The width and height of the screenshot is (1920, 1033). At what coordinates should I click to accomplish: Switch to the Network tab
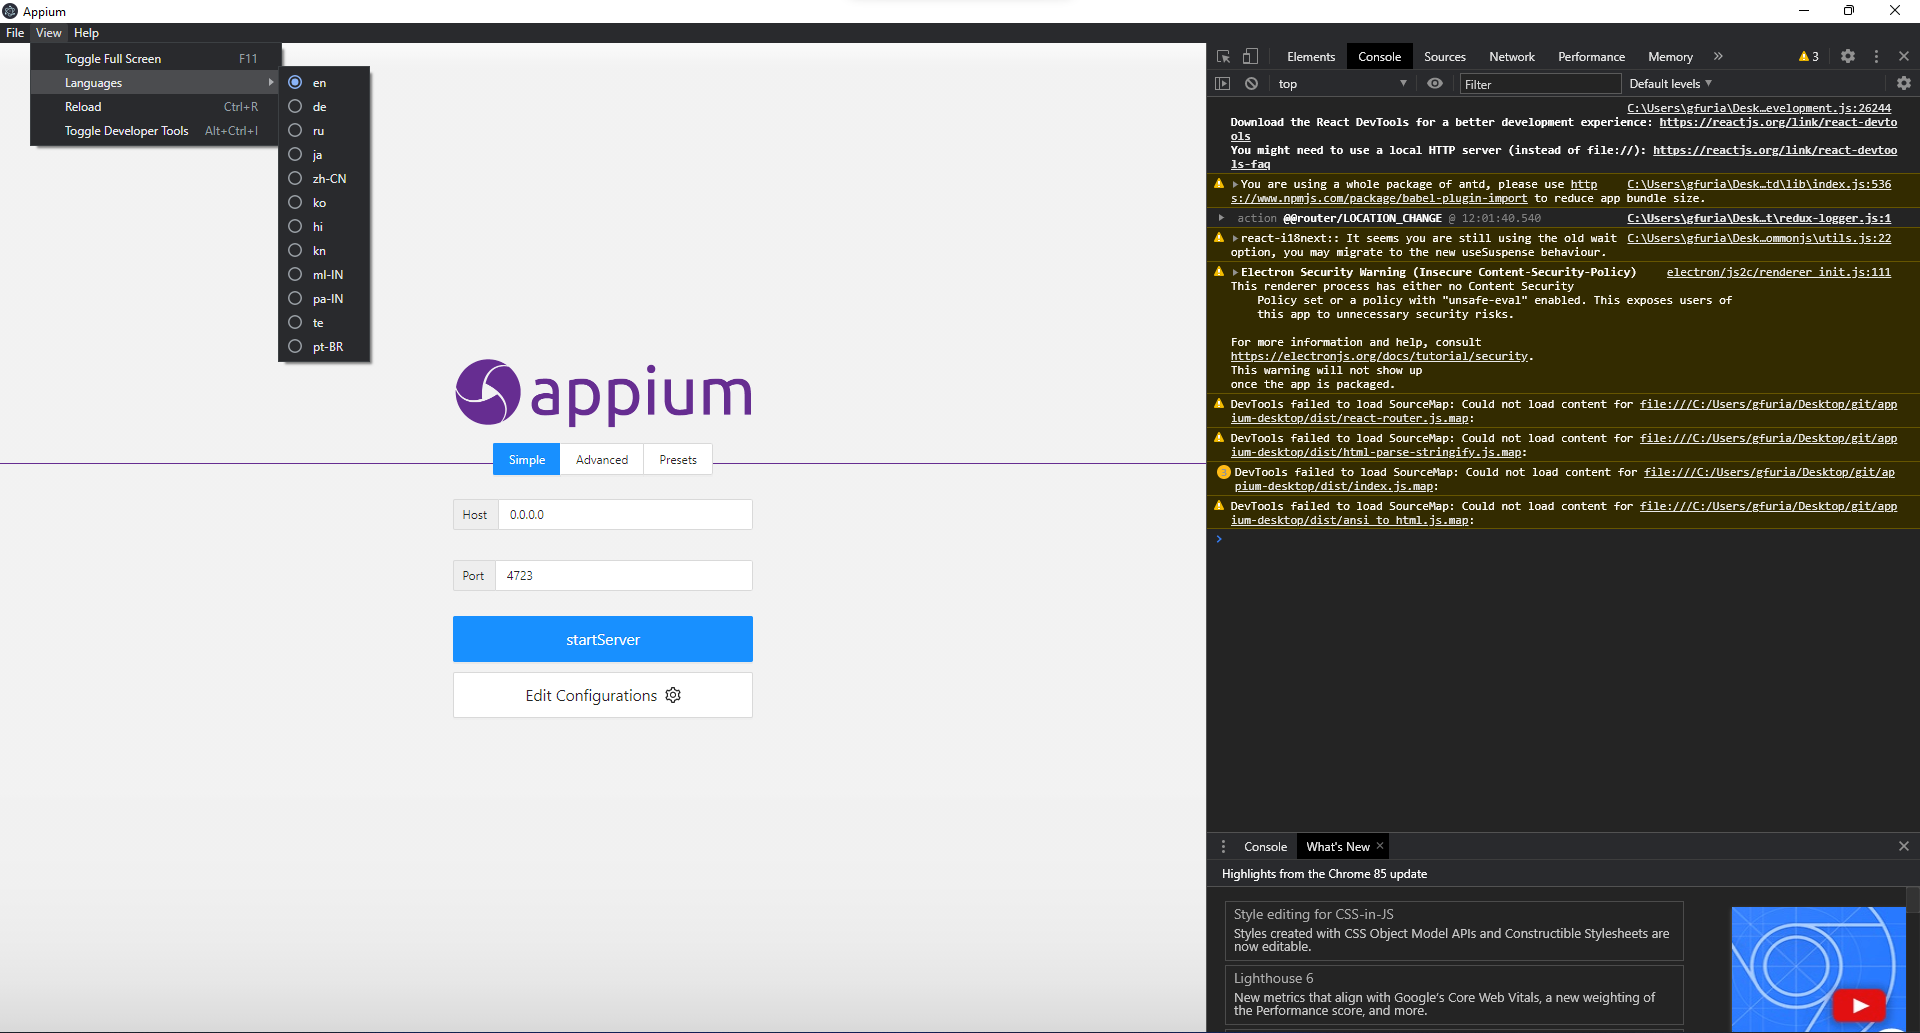pos(1511,57)
